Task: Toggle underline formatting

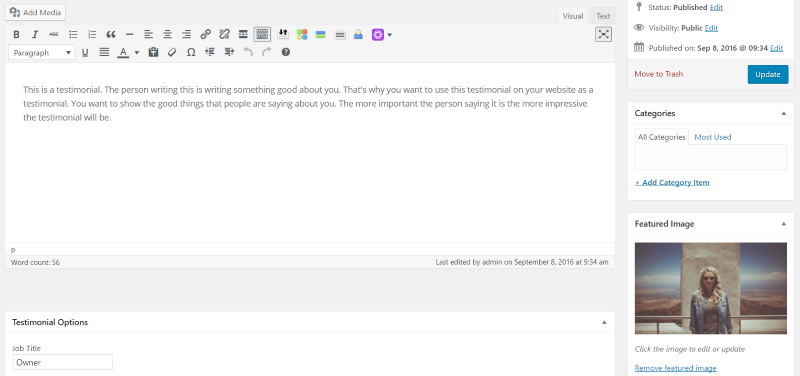Action: 85,52
